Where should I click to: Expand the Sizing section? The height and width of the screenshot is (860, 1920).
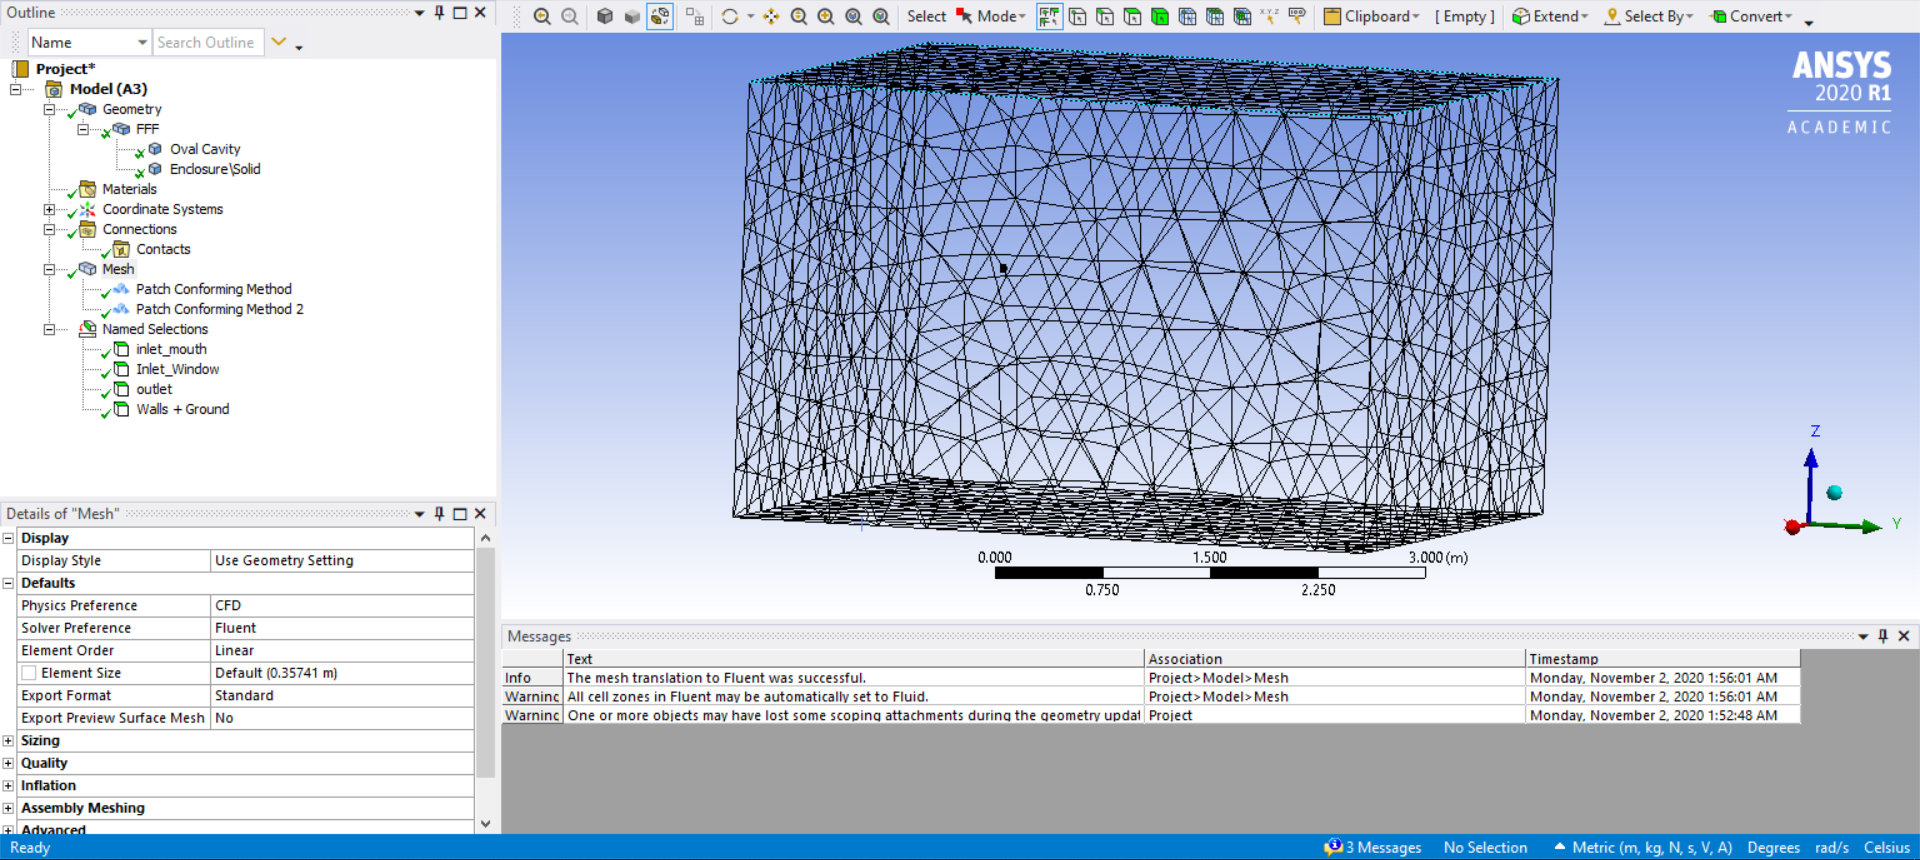[x=8, y=741]
